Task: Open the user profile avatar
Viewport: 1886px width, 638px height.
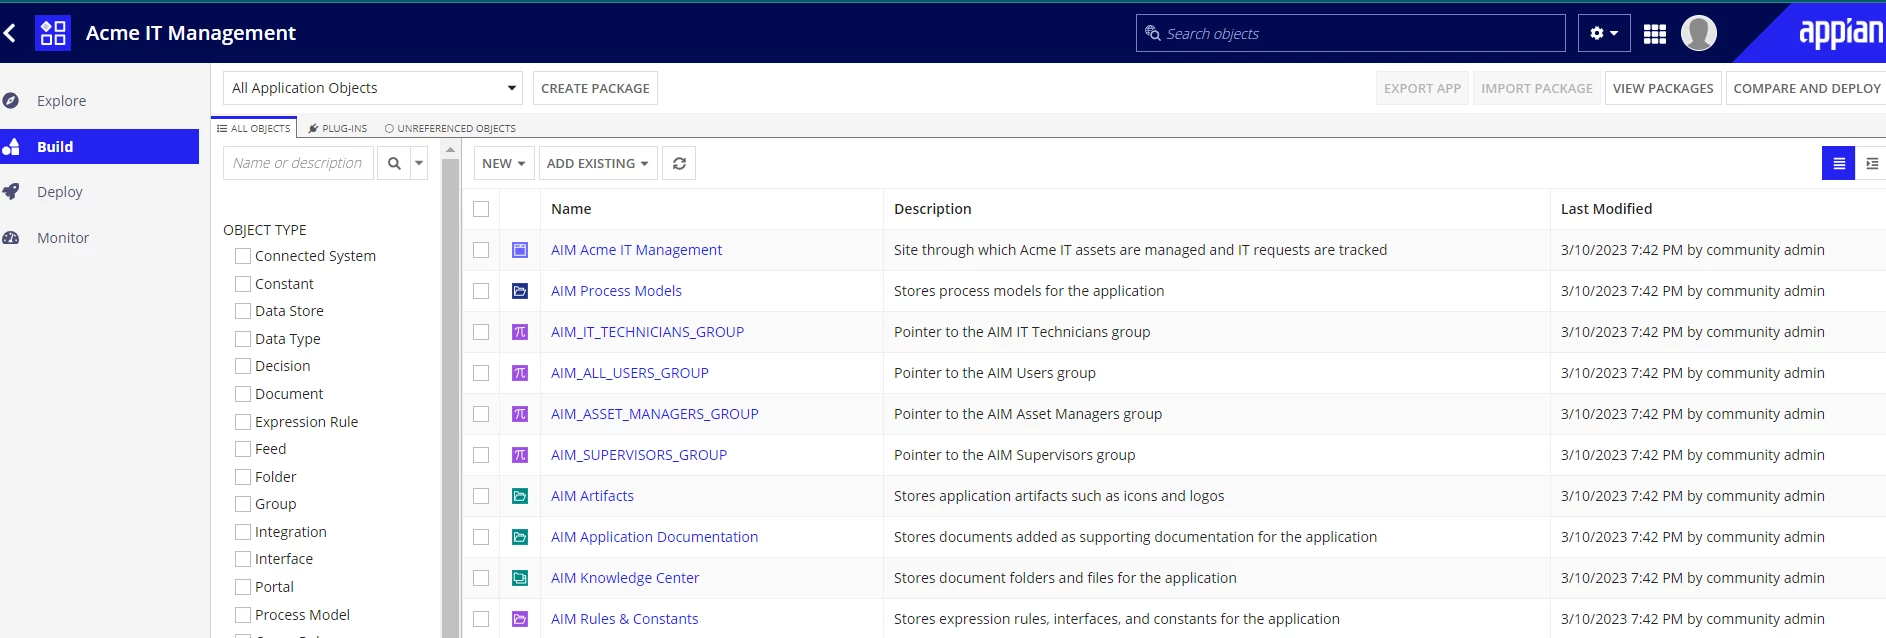Action: [1699, 33]
